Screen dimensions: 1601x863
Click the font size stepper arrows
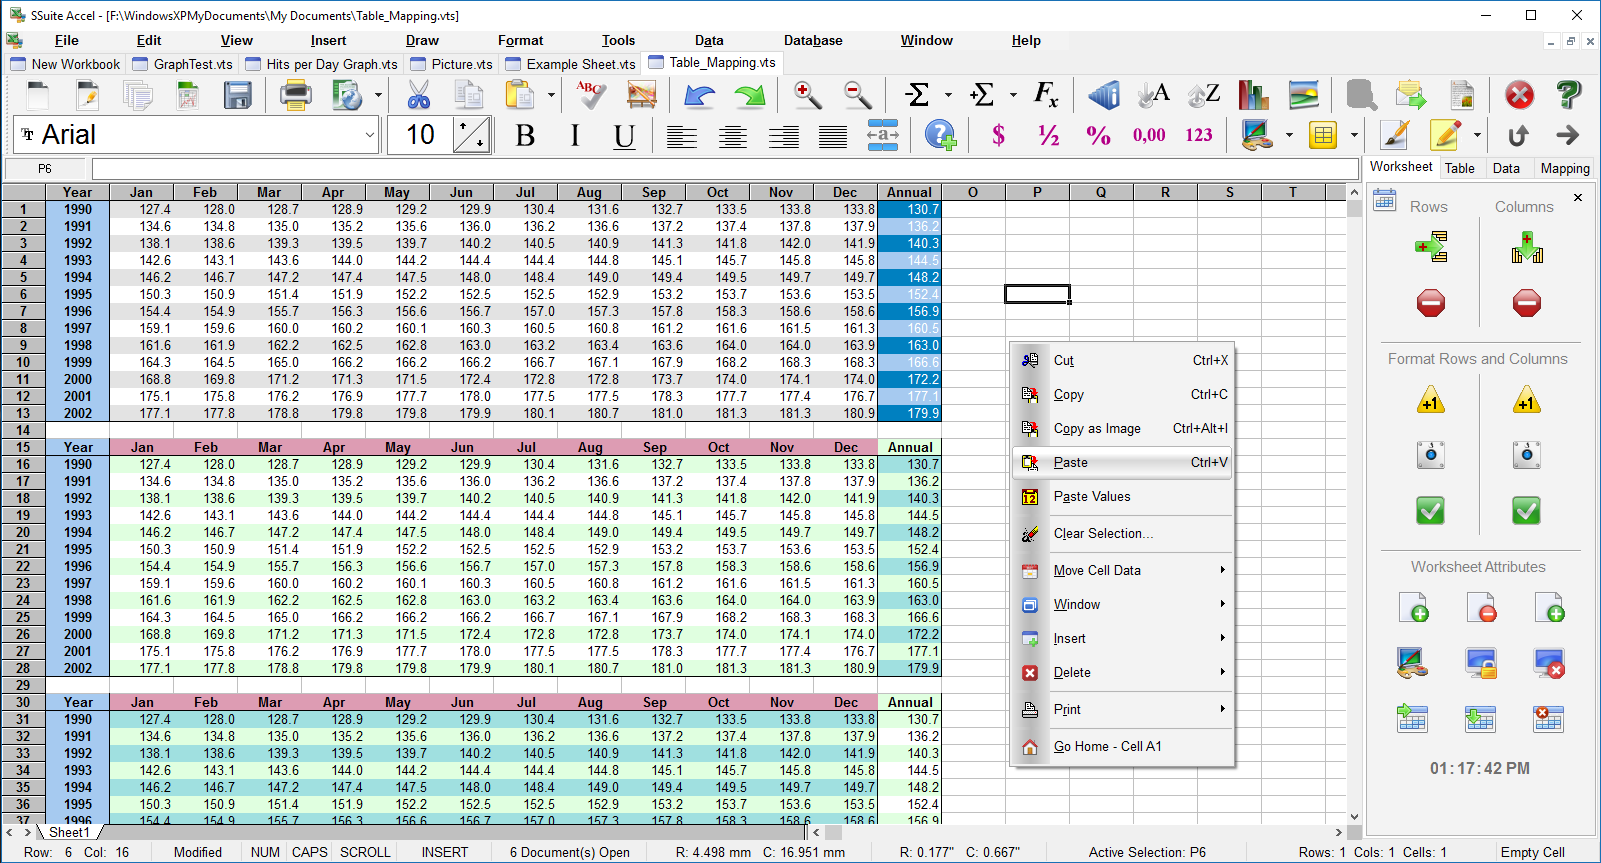click(x=471, y=135)
